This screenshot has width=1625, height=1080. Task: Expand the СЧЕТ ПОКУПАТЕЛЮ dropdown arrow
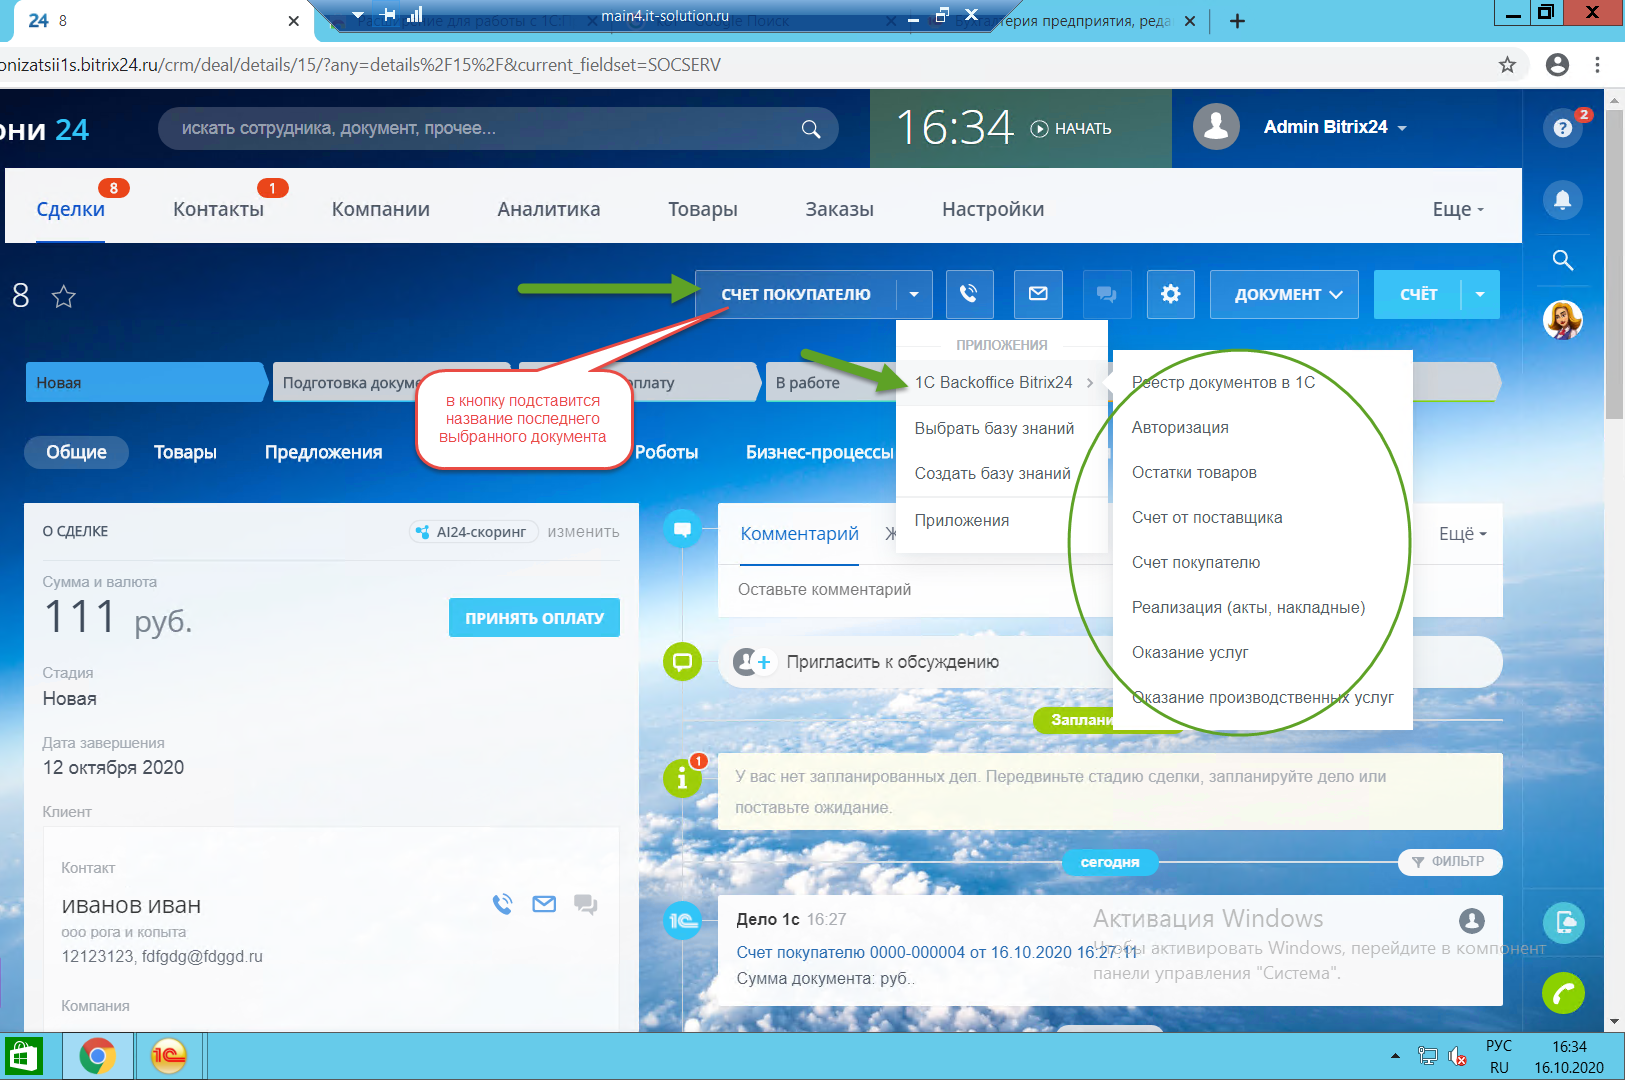coord(914,294)
